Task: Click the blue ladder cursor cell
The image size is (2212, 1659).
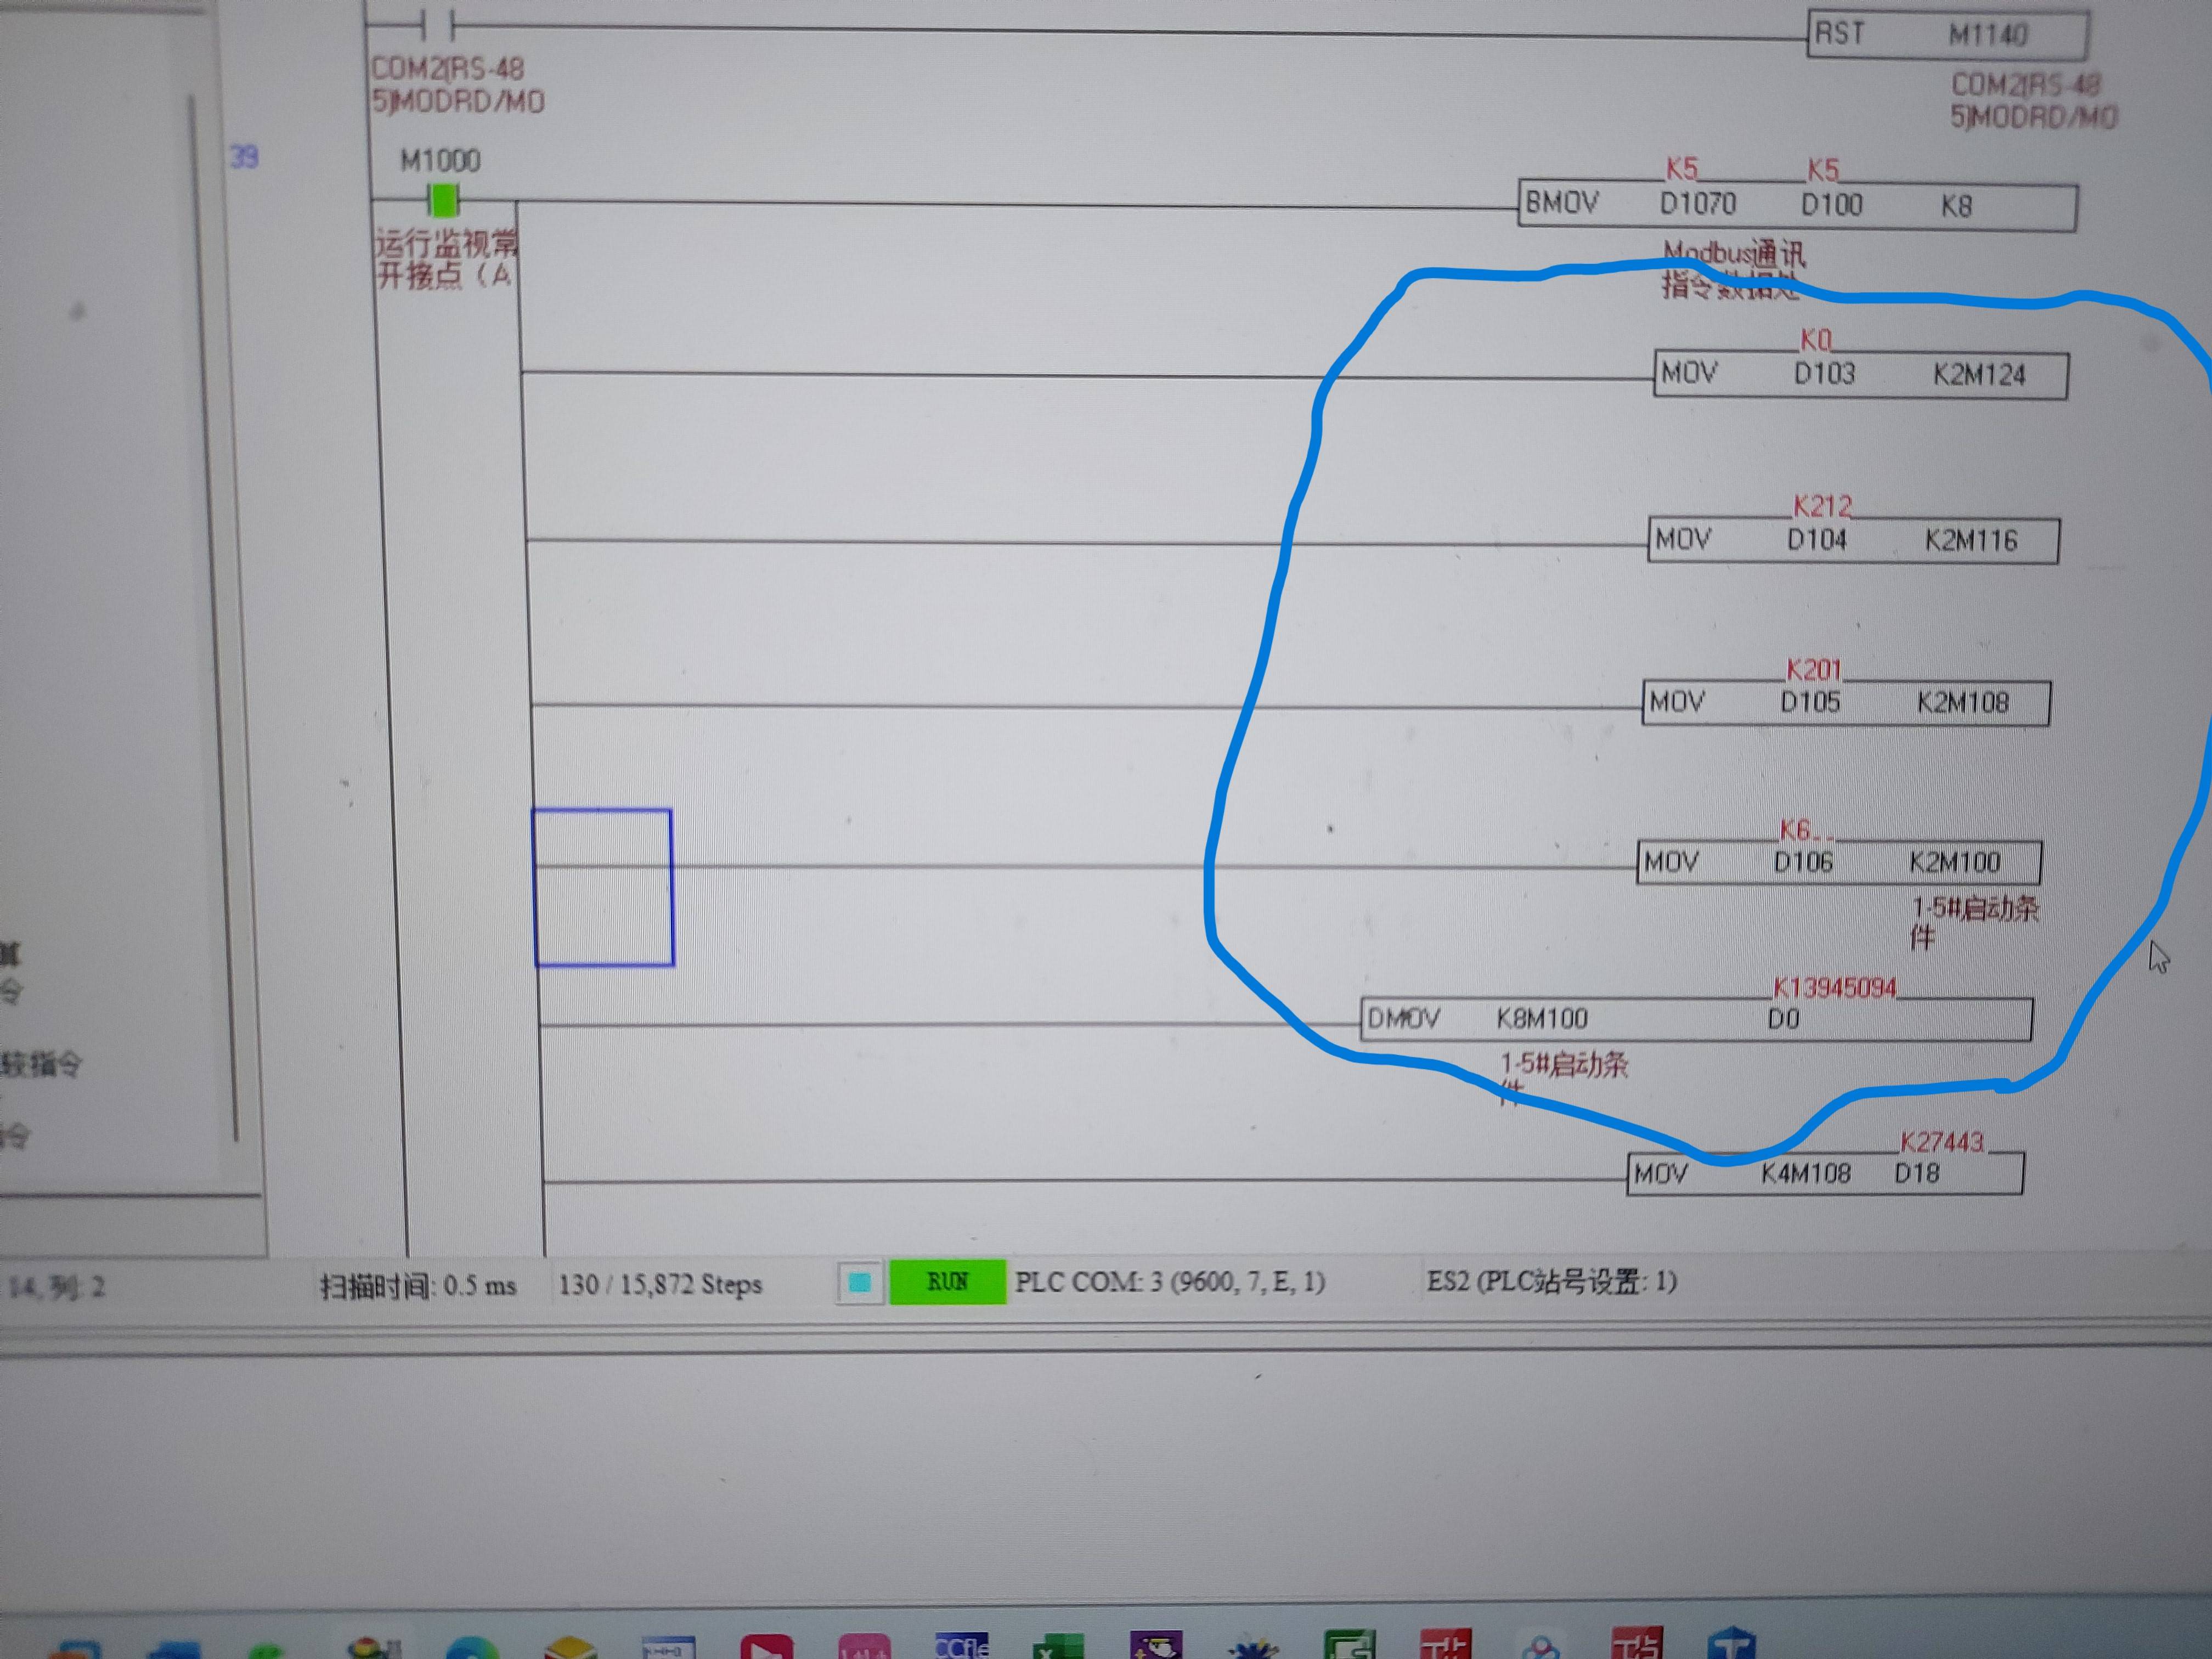Action: [603, 888]
